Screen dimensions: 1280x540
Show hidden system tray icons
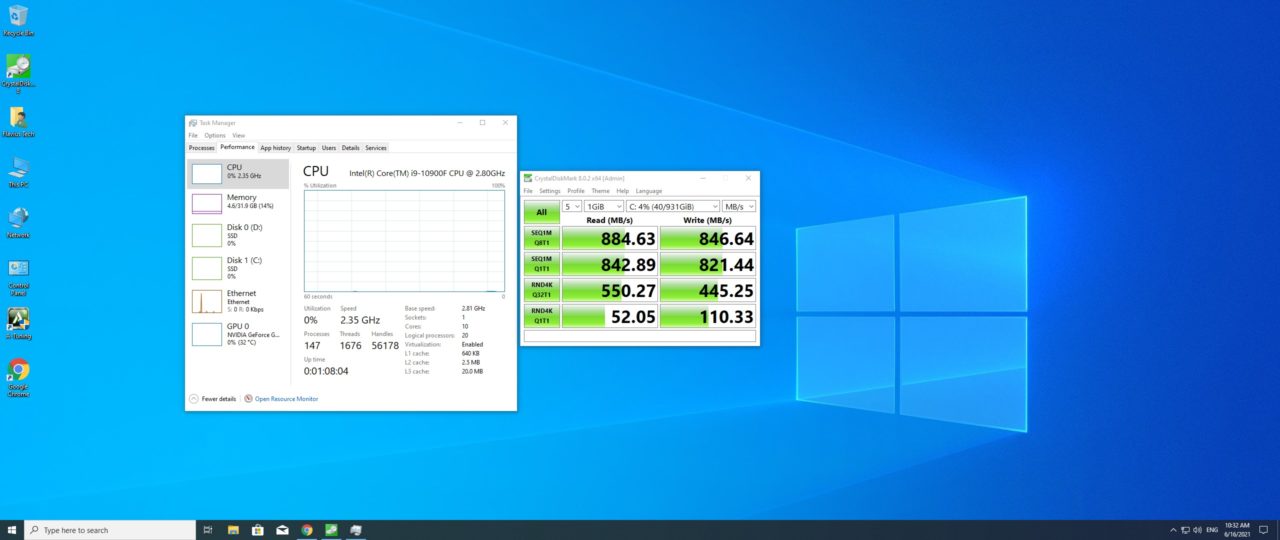1173,530
